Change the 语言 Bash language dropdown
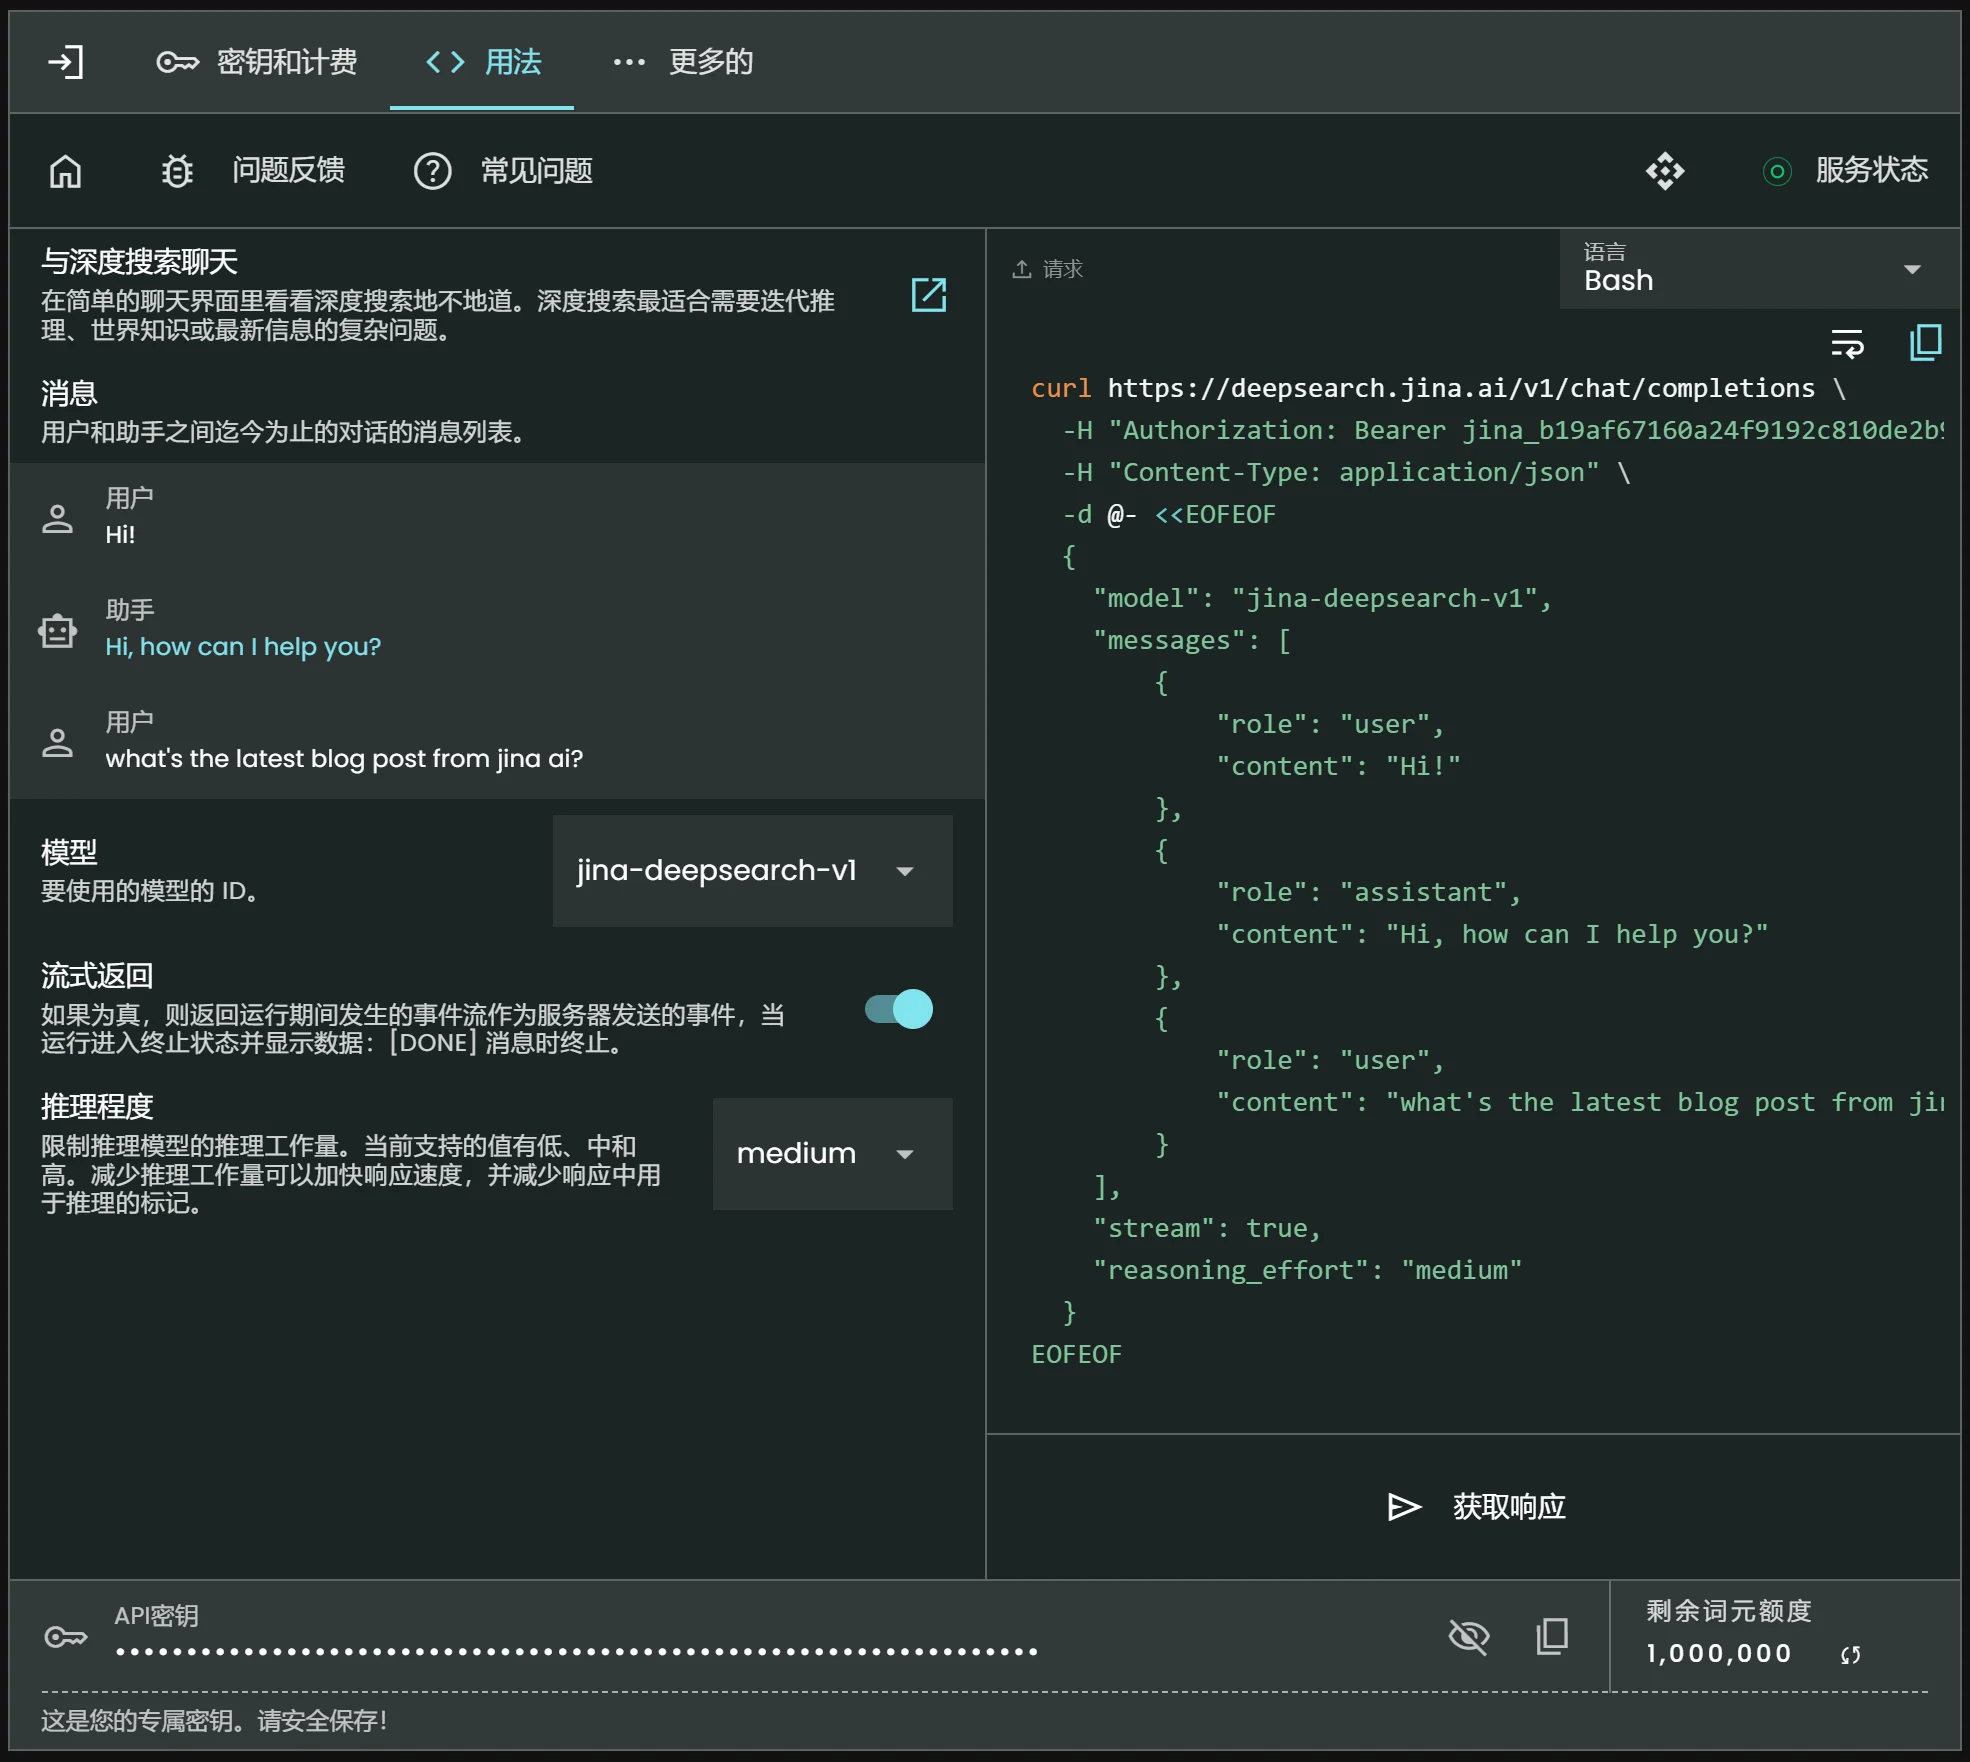This screenshot has width=1970, height=1762. (x=1759, y=269)
